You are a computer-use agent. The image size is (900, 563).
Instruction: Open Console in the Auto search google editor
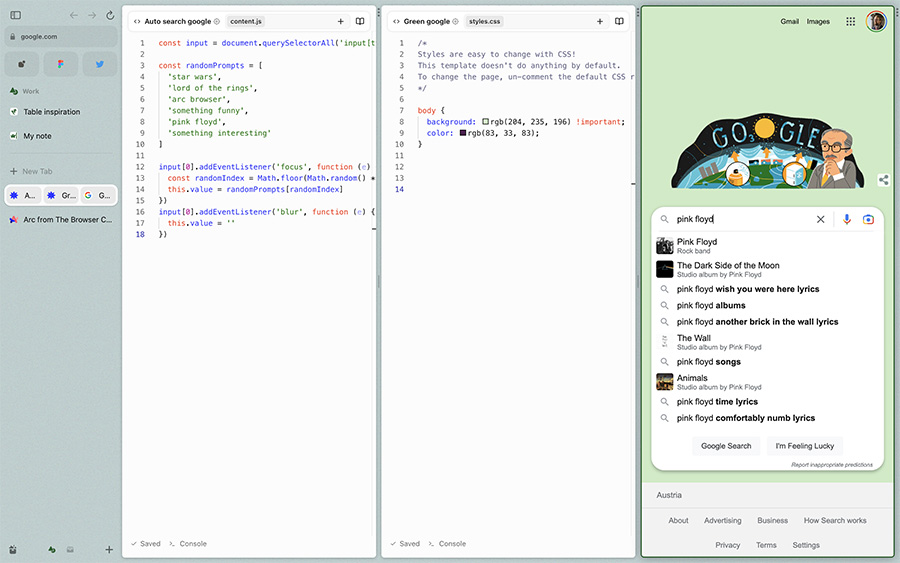[188, 543]
